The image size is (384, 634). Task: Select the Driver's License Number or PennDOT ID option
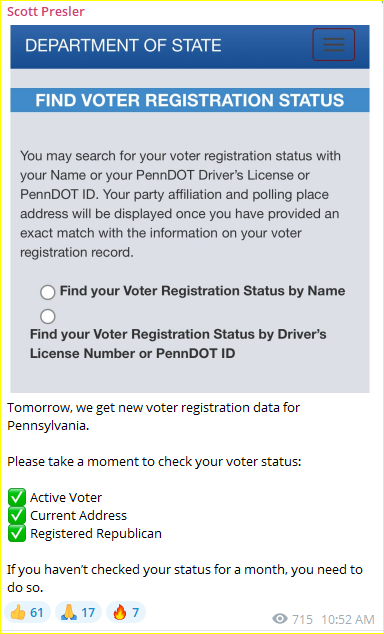click(x=48, y=316)
